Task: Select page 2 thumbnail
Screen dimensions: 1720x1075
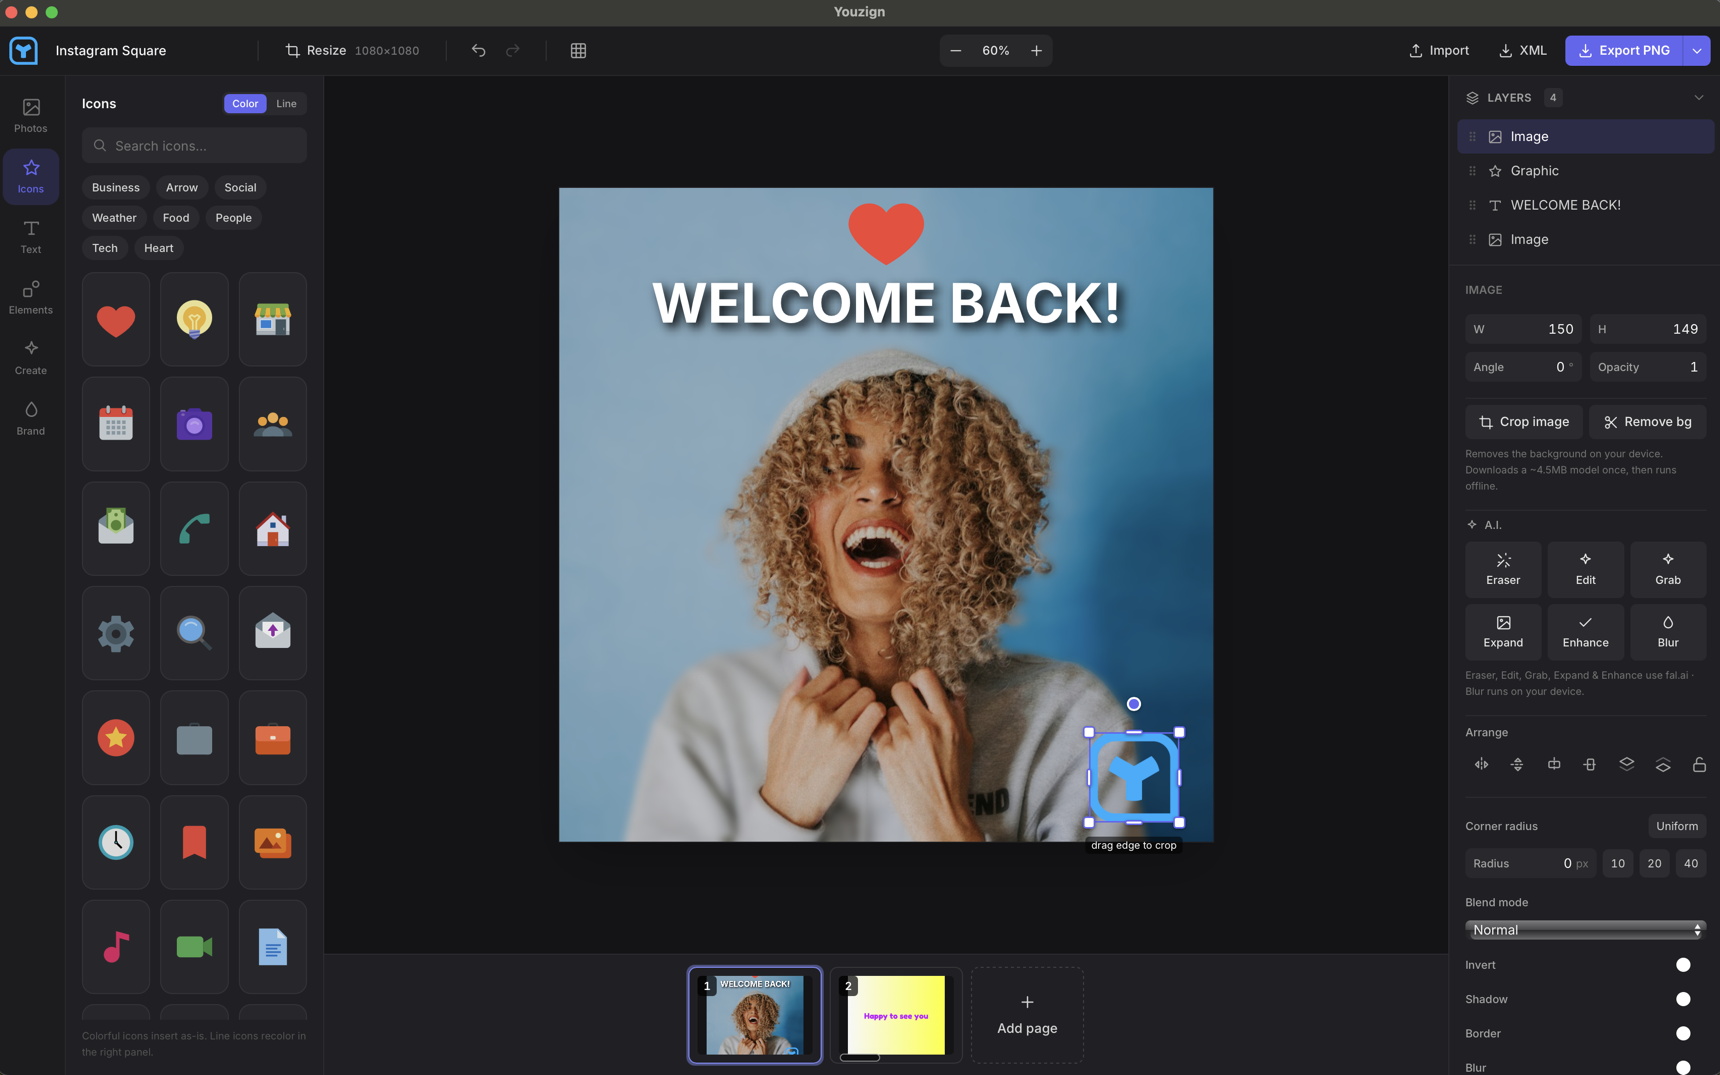Action: pos(896,1015)
